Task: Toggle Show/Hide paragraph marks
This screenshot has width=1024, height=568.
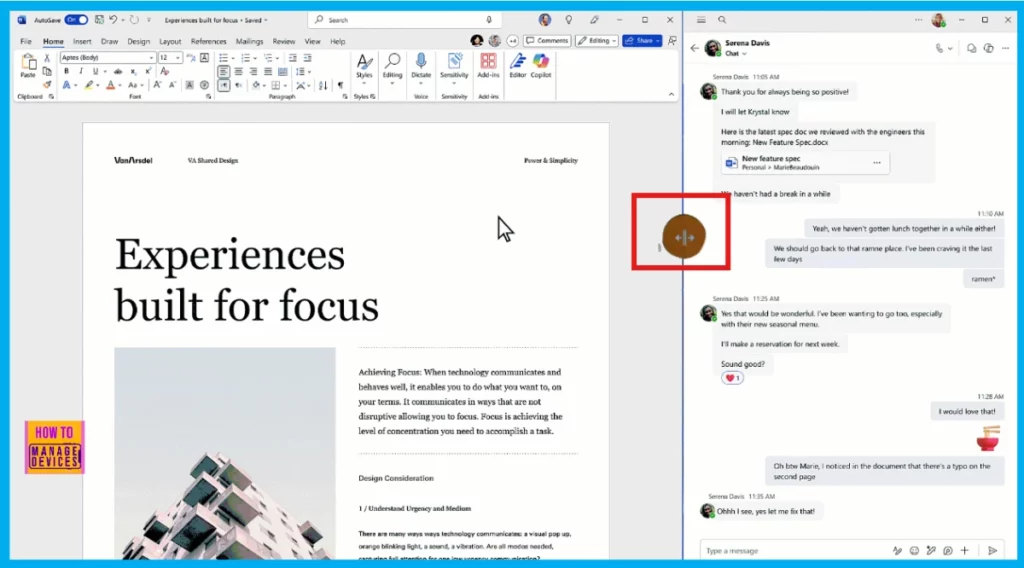Action: click(x=340, y=86)
